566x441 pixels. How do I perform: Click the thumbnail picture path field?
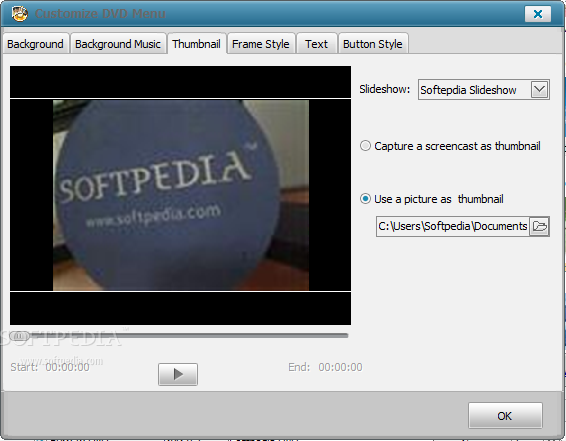[453, 226]
